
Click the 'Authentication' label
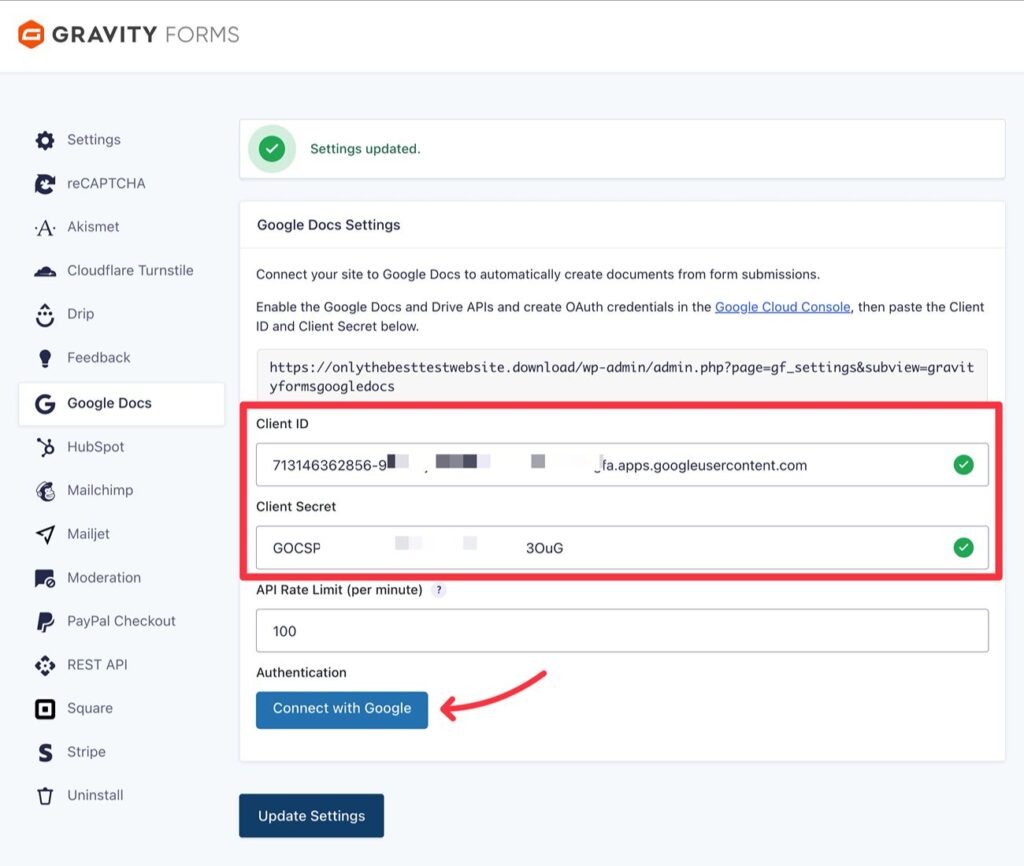click(x=301, y=673)
